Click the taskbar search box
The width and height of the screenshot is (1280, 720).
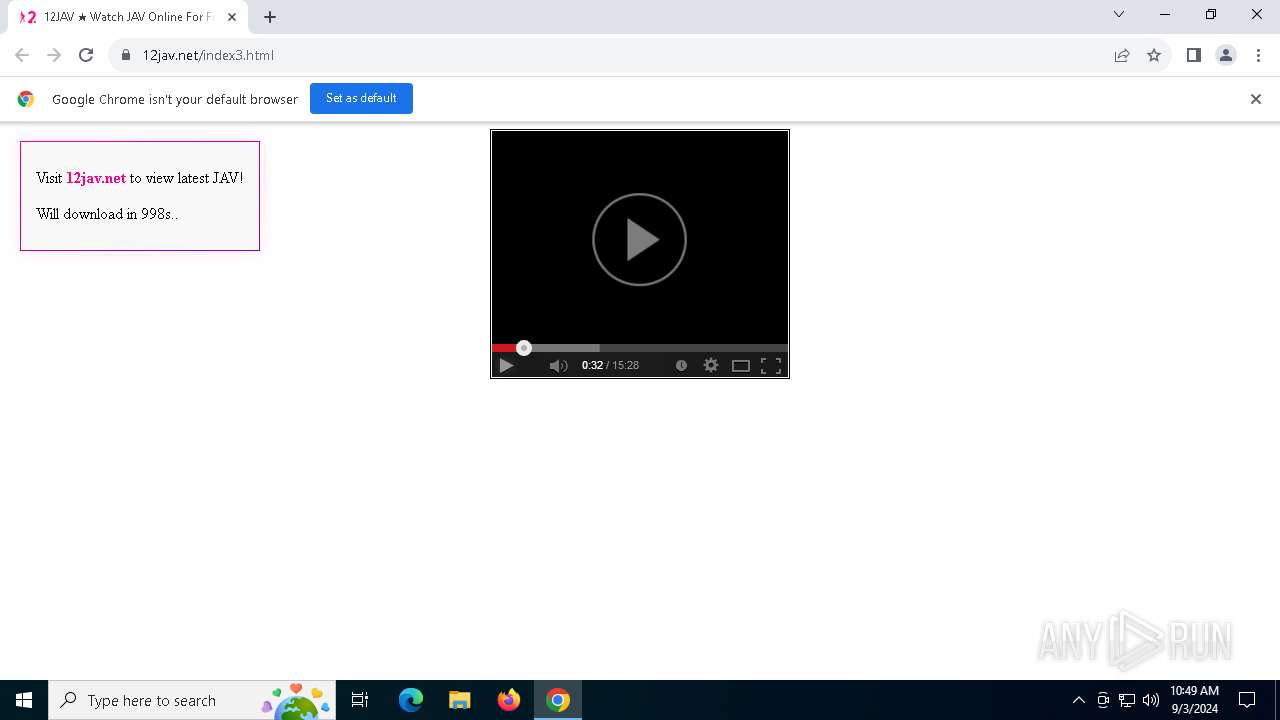point(192,700)
